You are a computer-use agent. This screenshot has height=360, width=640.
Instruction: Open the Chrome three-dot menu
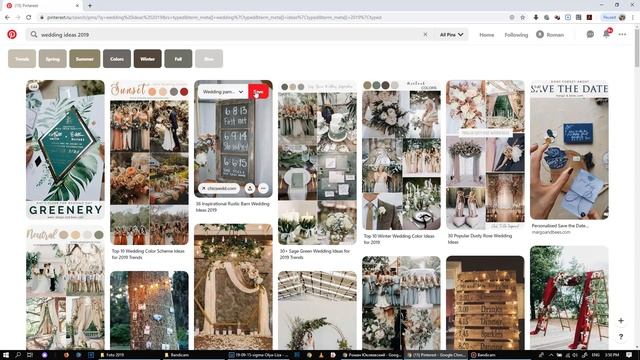tap(633, 18)
